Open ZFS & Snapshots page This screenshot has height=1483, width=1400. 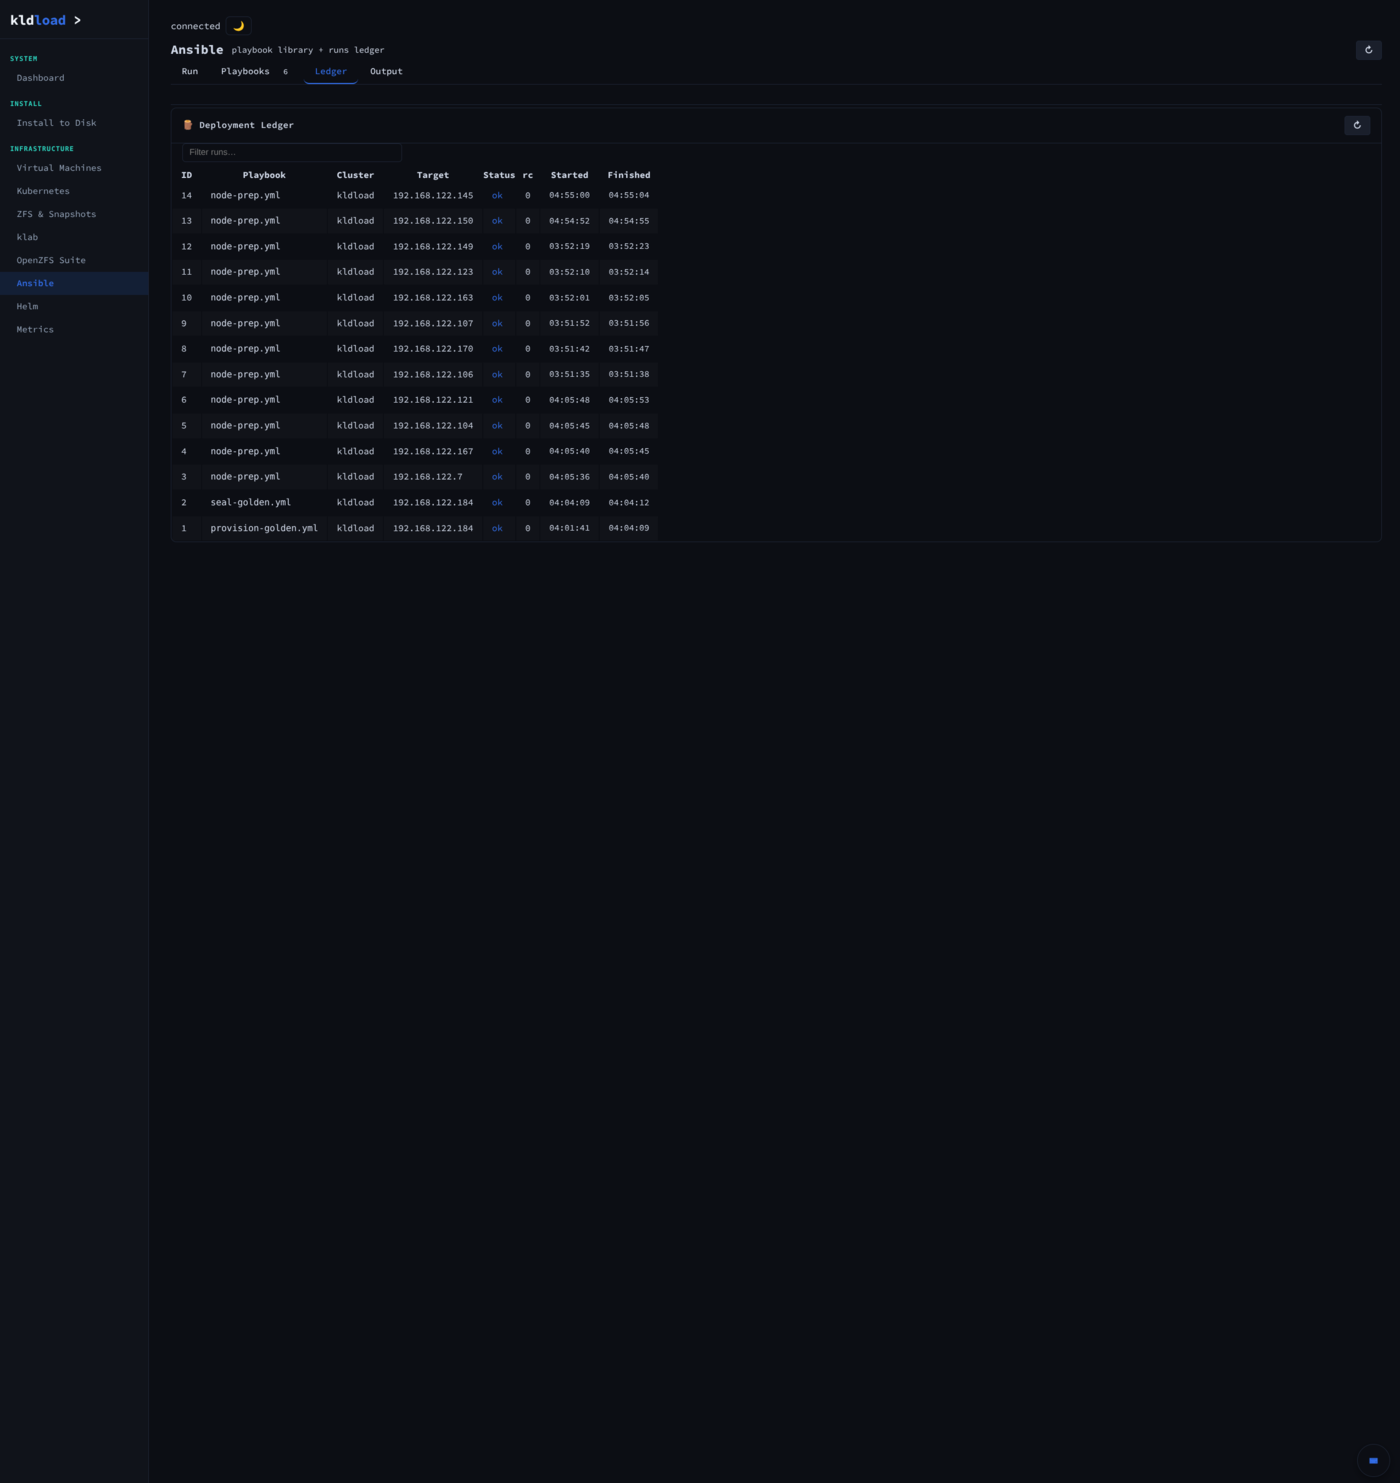74,214
